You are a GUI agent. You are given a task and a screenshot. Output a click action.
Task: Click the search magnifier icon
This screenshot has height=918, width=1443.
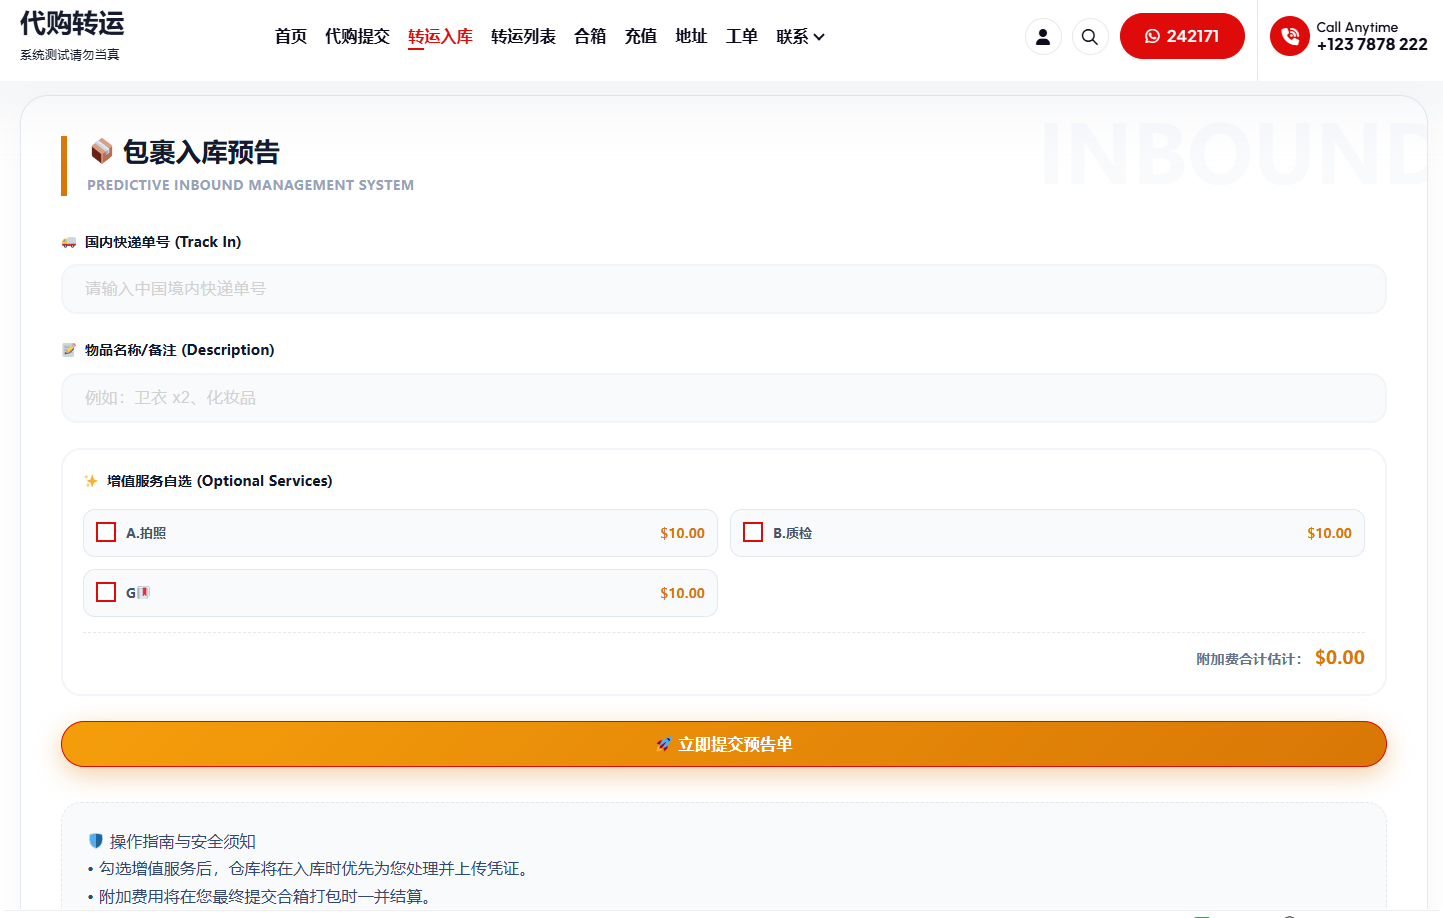(1089, 37)
